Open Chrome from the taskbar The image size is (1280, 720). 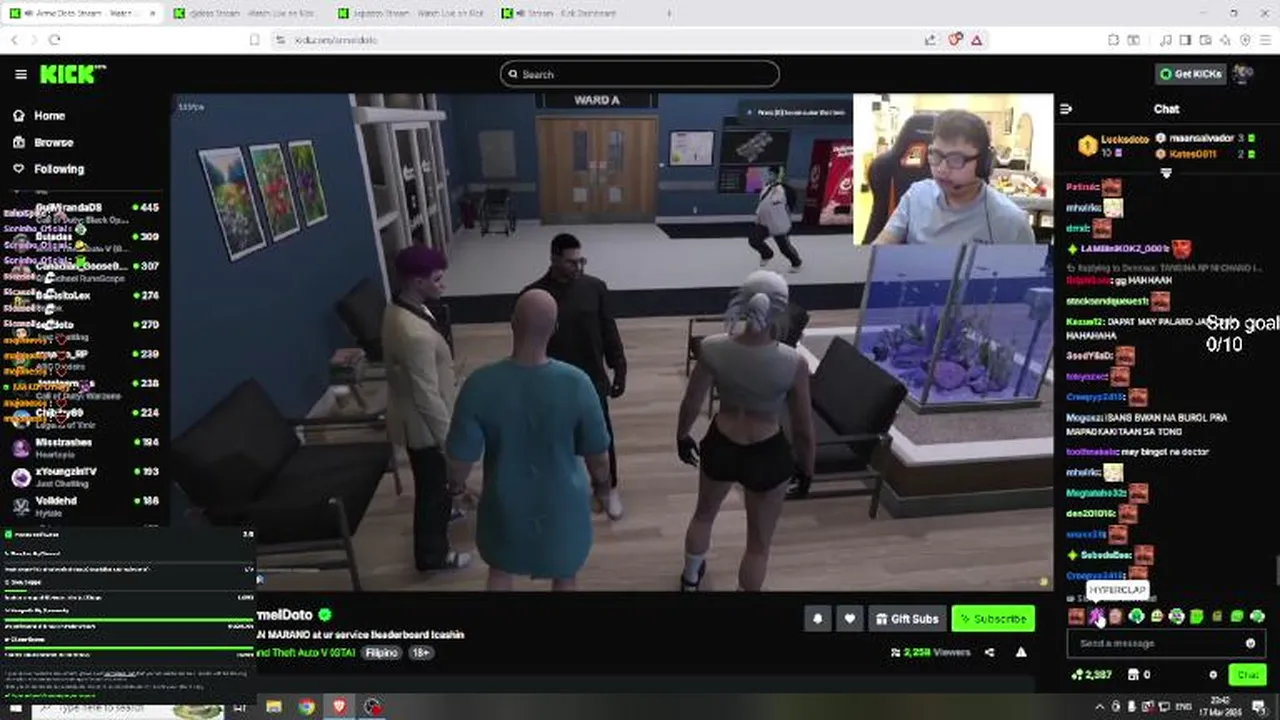(306, 707)
